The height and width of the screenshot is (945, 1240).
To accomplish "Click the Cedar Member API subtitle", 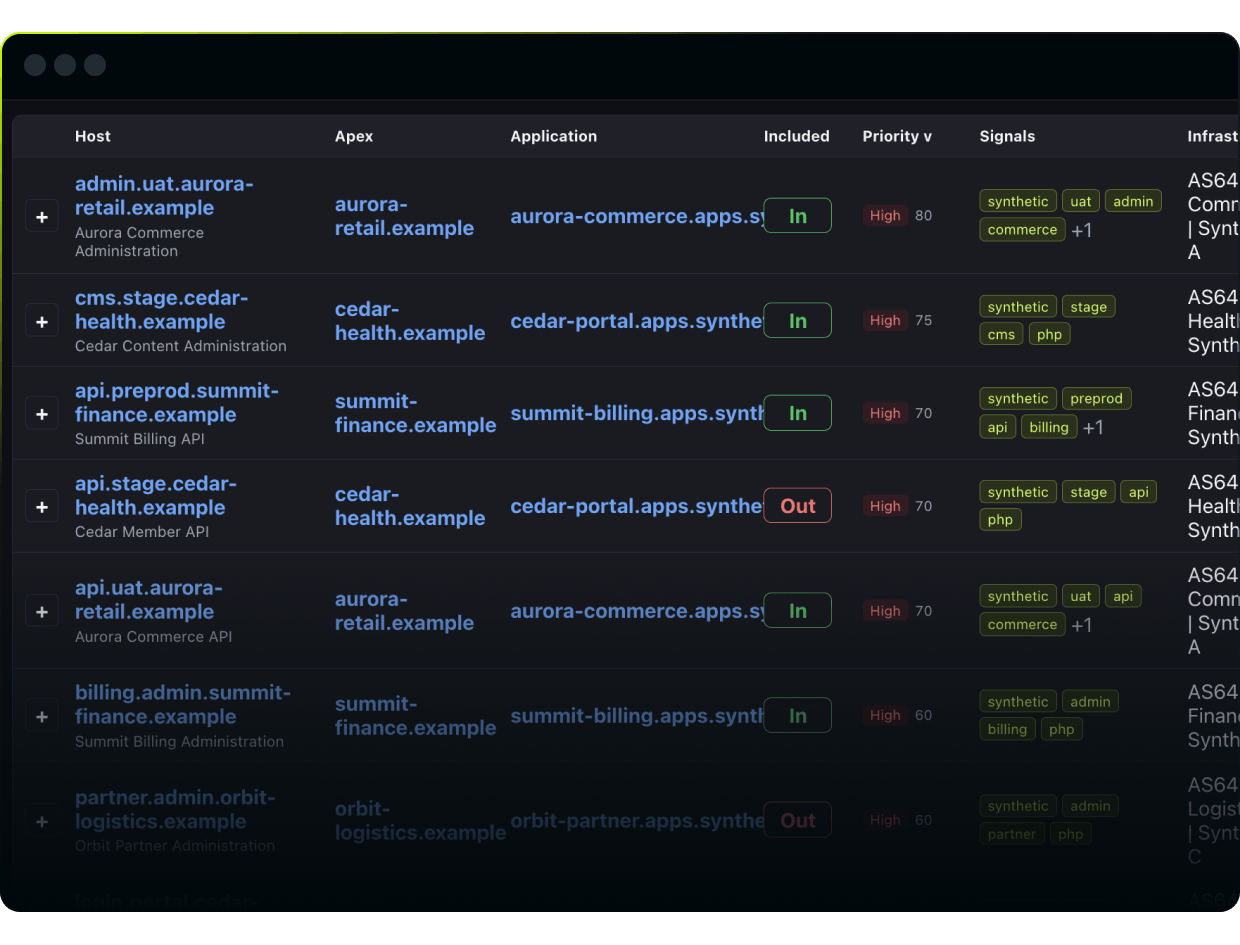I will point(142,532).
